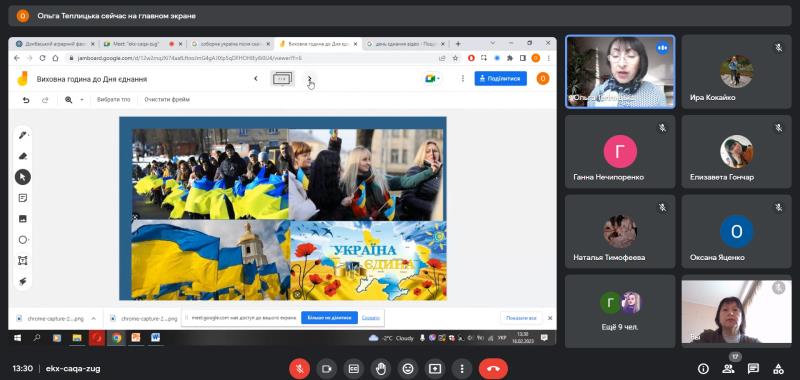The height and width of the screenshot is (380, 800).
Task: Toggle closed captions (CC) button
Action: tap(354, 368)
